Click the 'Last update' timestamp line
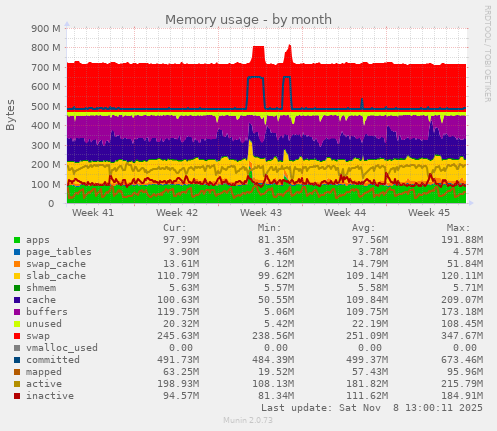Screen dimensions: 497x431 click(372, 408)
